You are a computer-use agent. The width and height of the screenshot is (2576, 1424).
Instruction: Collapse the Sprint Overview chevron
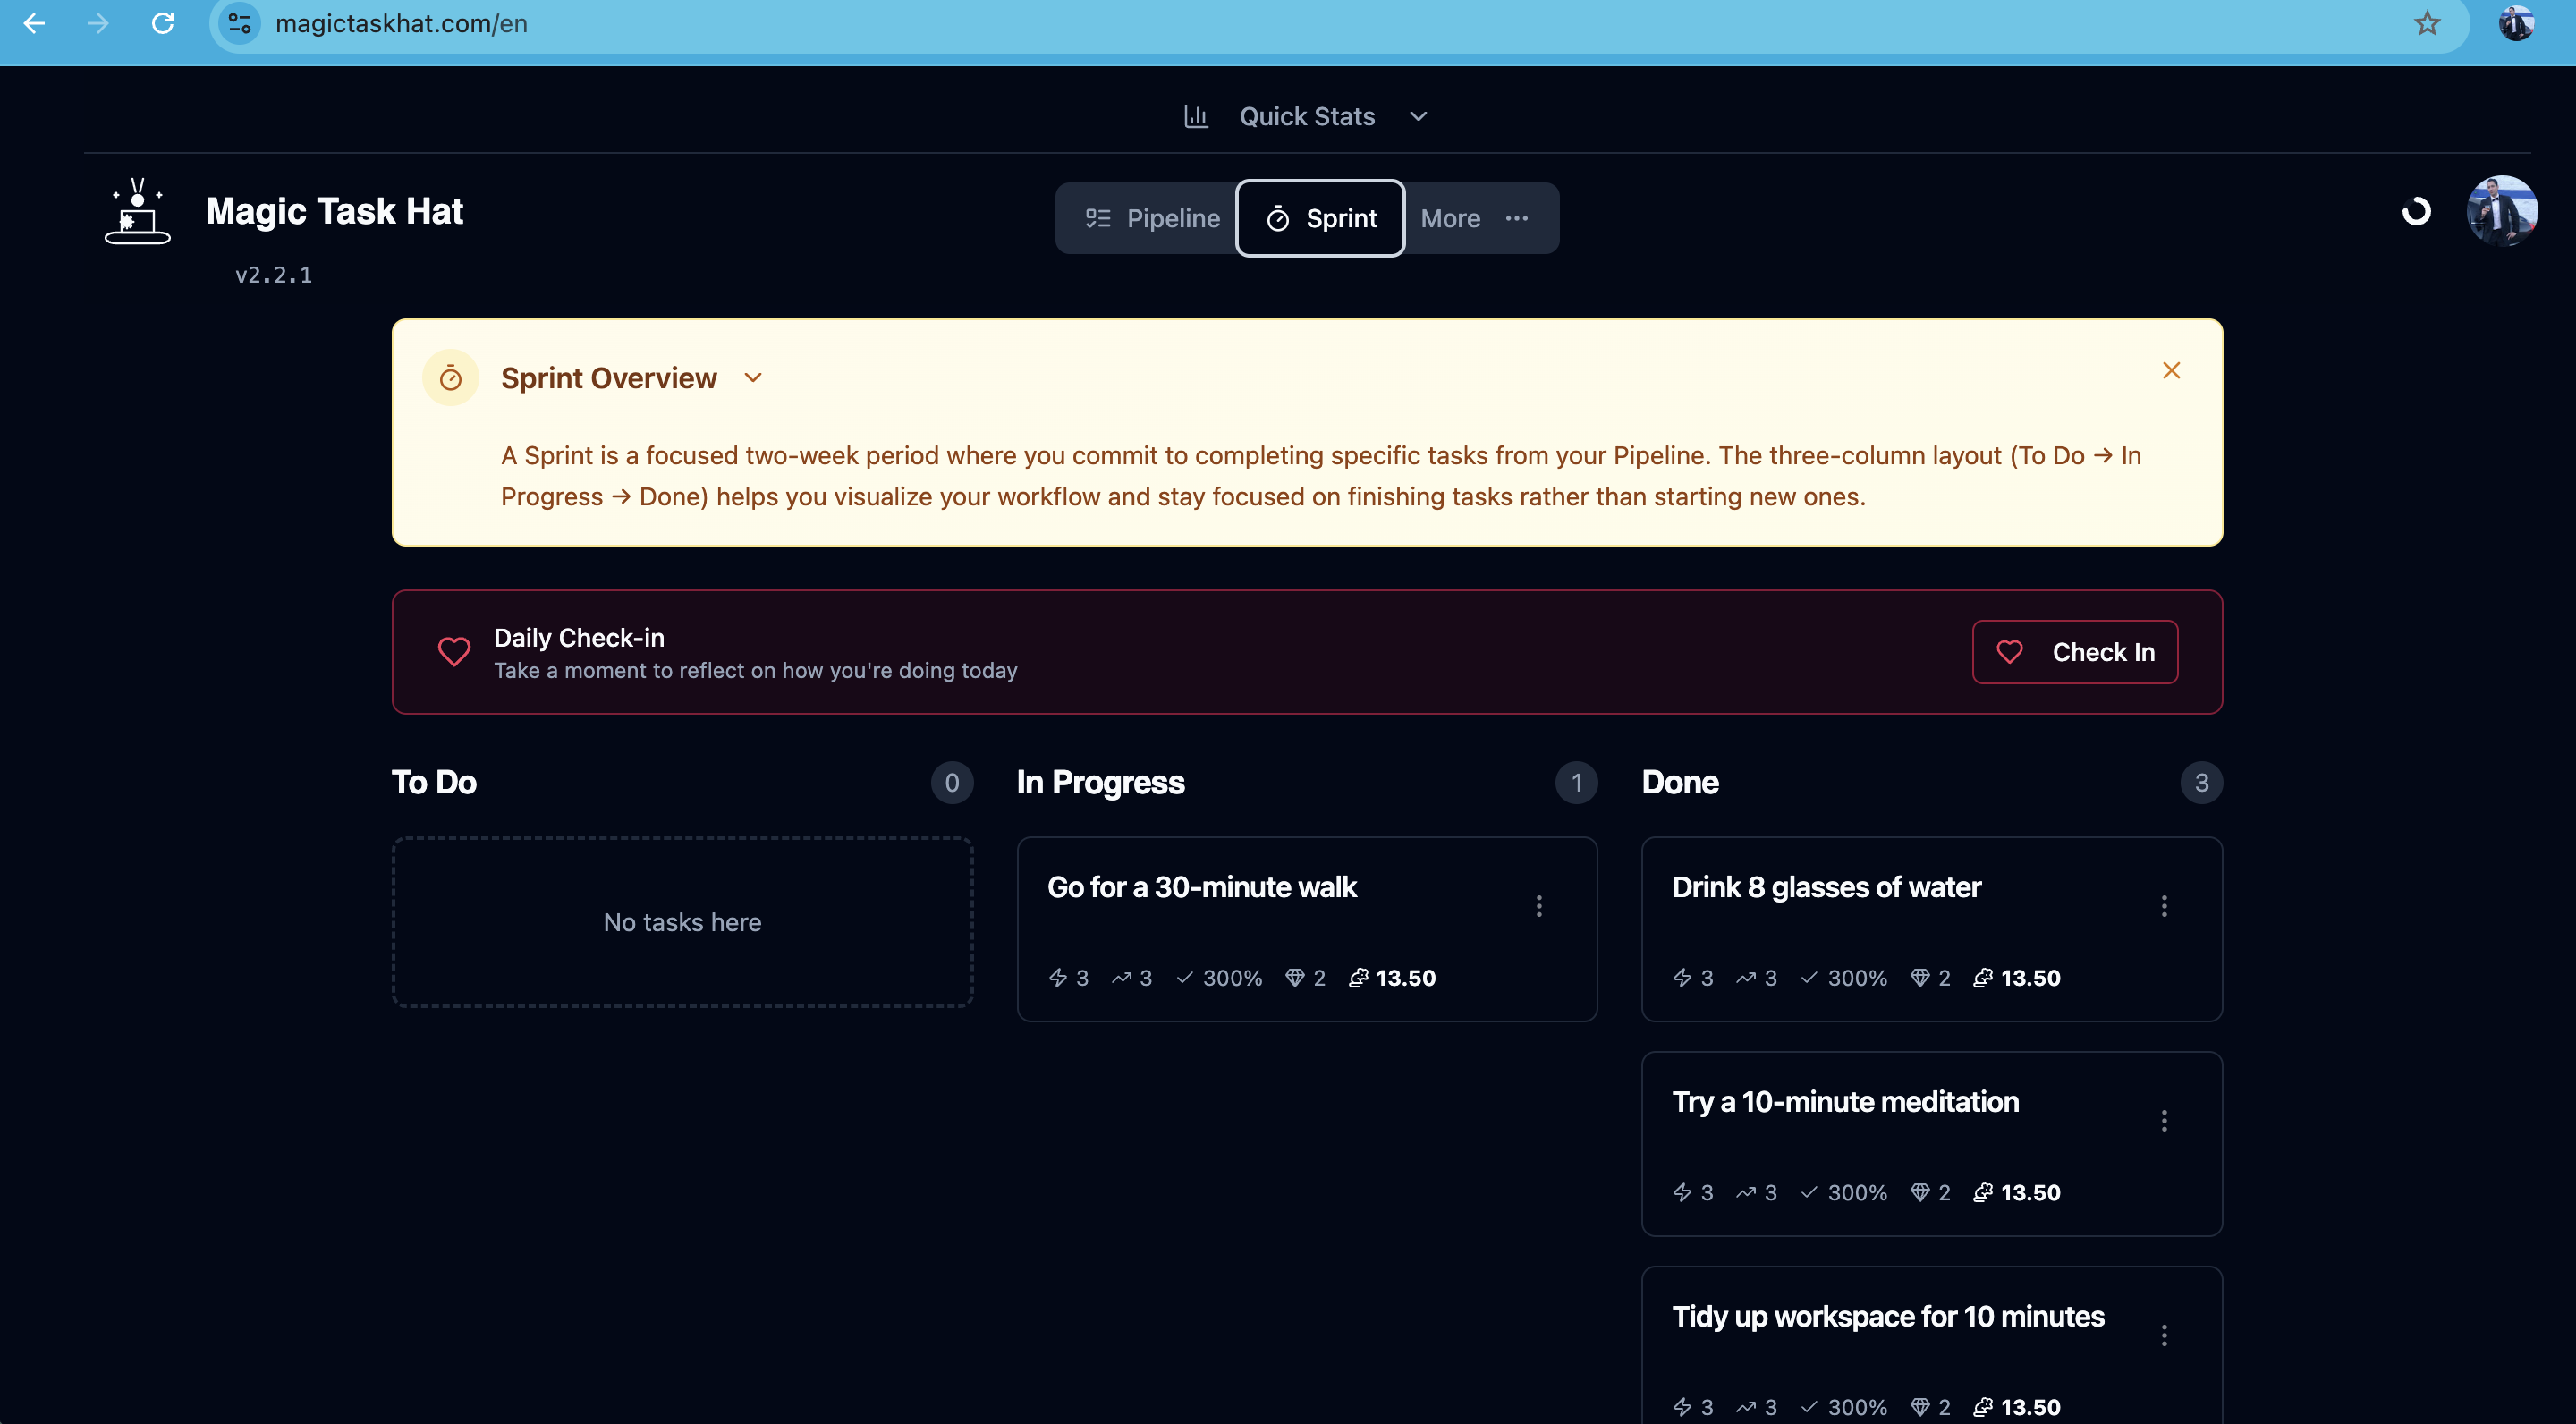coord(753,377)
